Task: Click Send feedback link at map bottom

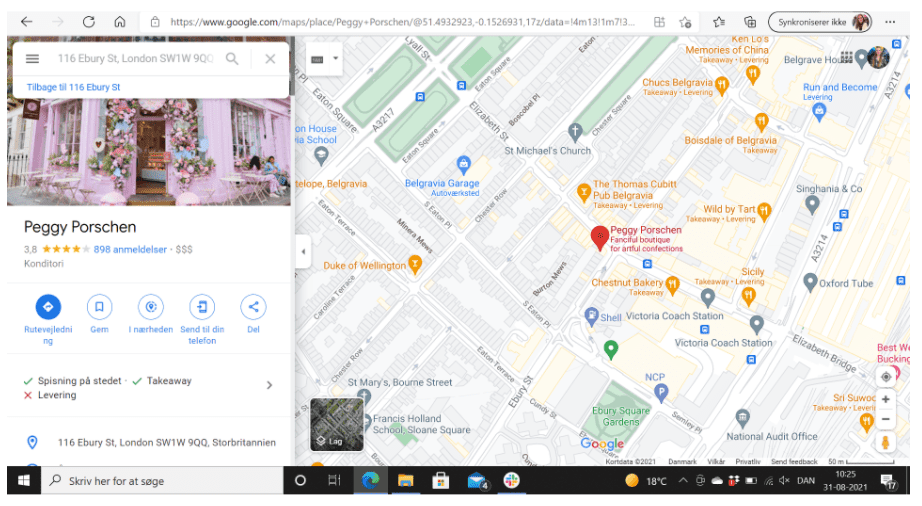Action: pyautogui.click(x=794, y=462)
